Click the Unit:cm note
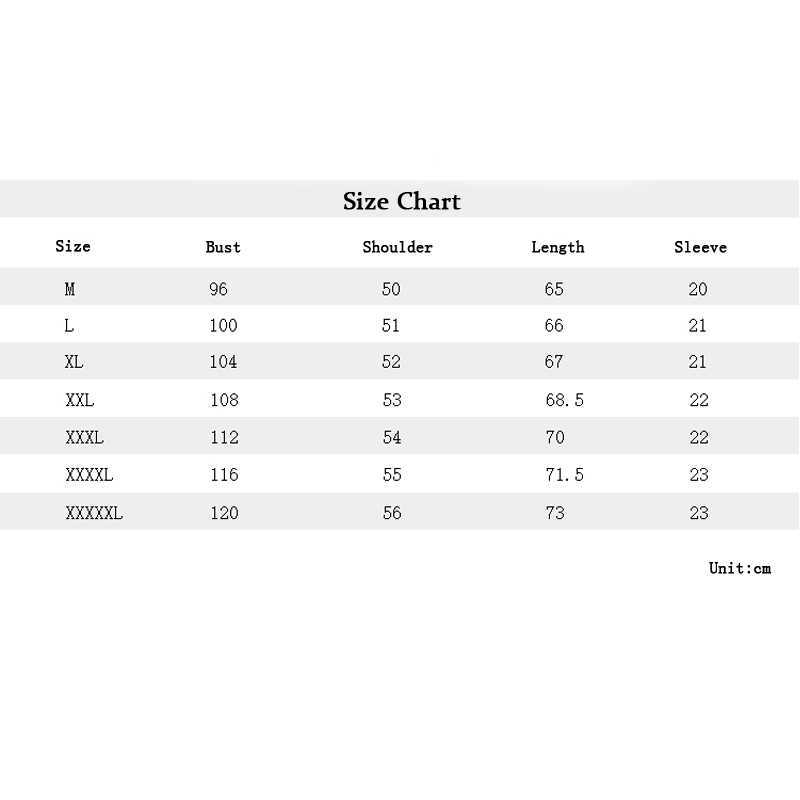 [x=740, y=568]
